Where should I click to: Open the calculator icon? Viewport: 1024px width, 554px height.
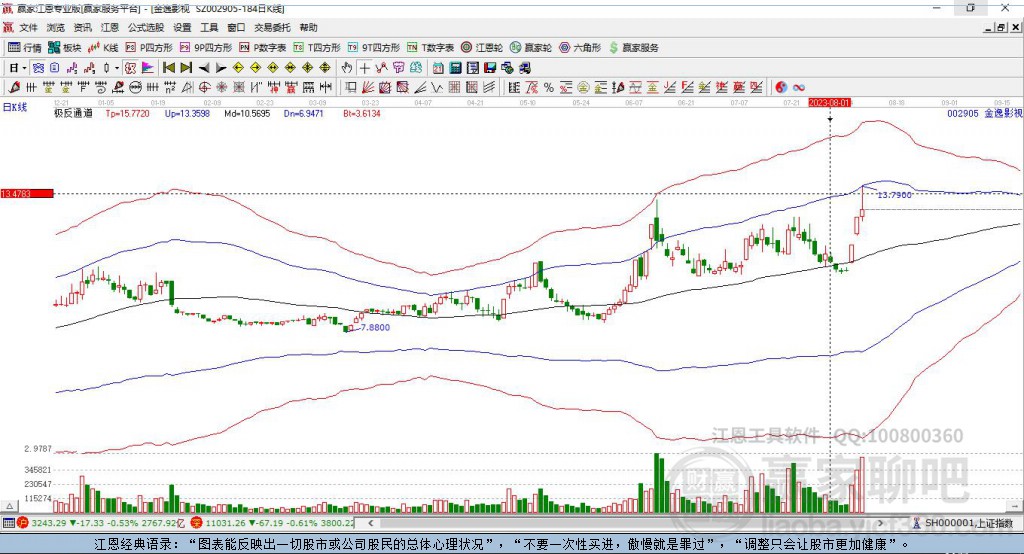coord(456,68)
